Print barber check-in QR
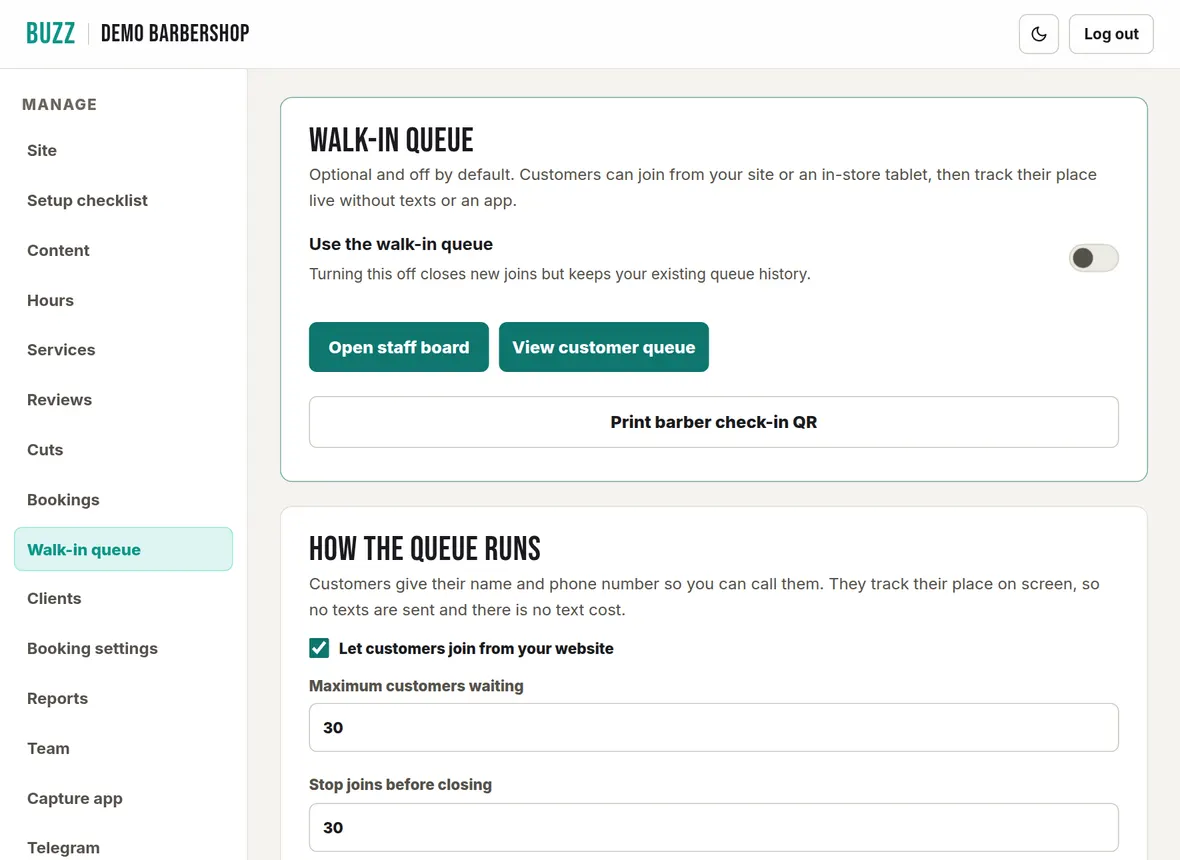This screenshot has height=860, width=1180. [x=713, y=422]
